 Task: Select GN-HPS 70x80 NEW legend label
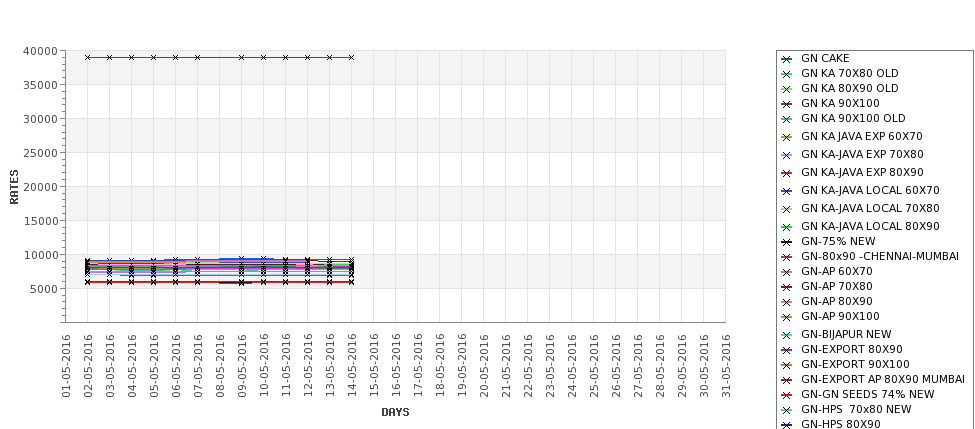coord(856,409)
